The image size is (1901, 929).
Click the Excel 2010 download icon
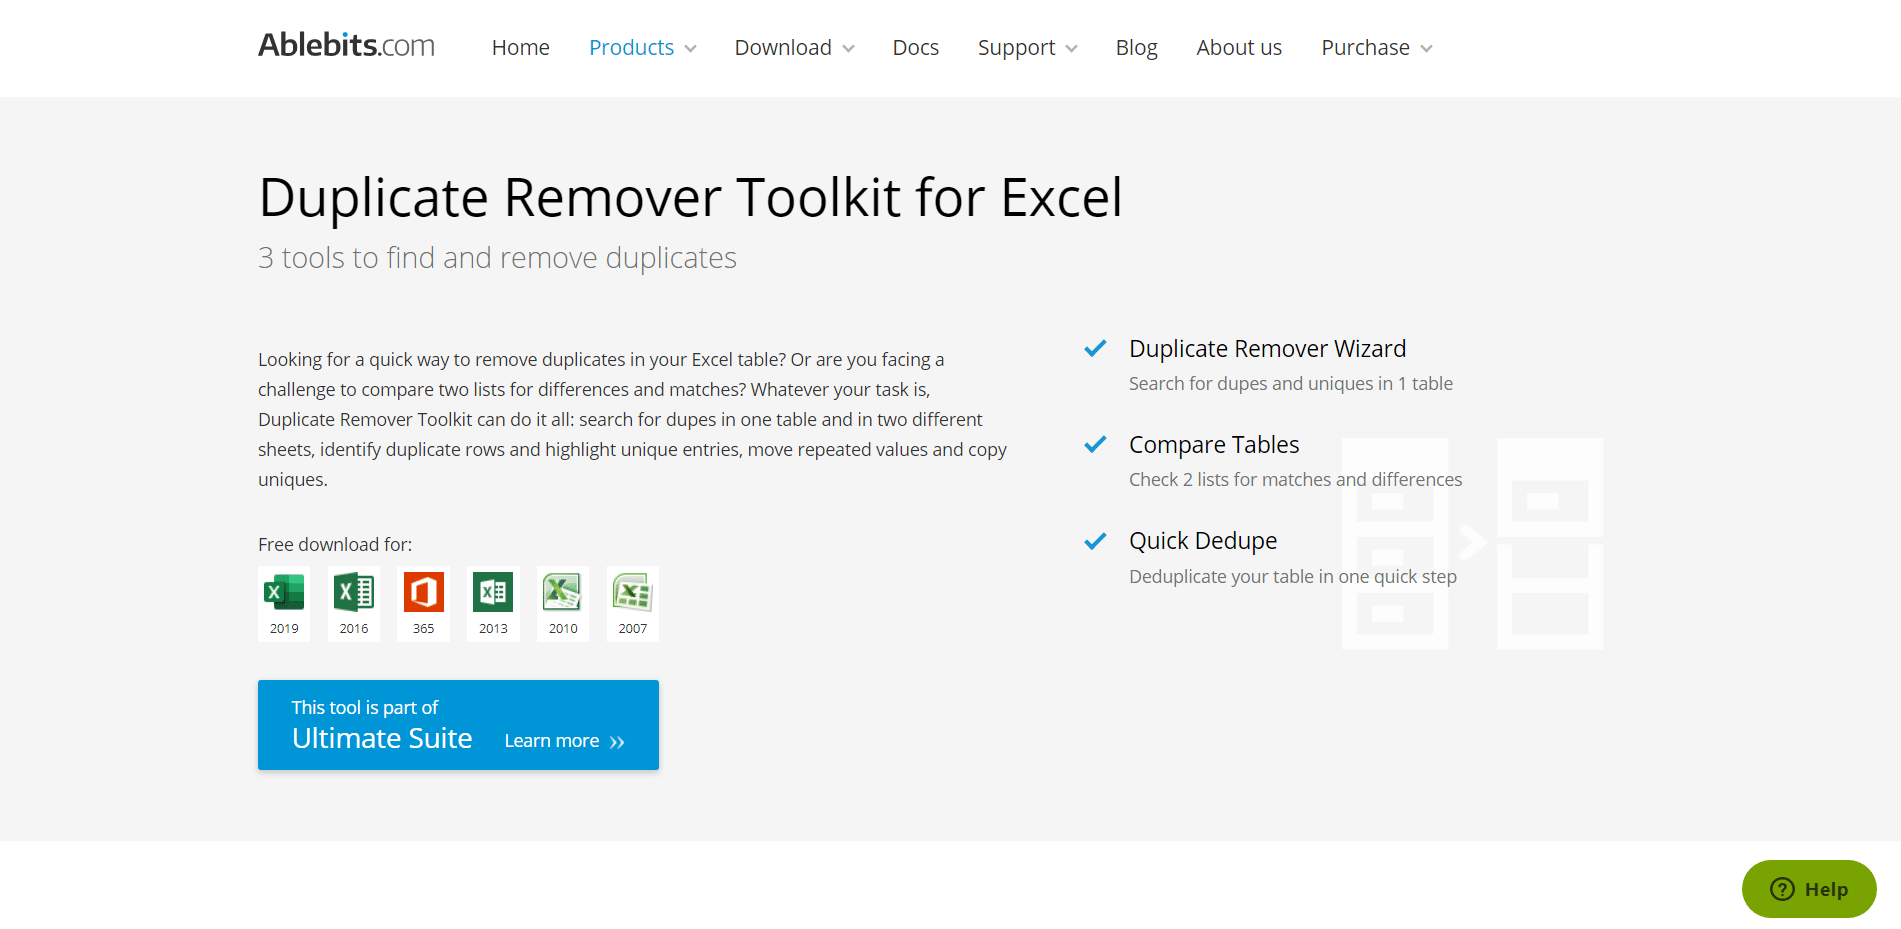pyautogui.click(x=562, y=594)
